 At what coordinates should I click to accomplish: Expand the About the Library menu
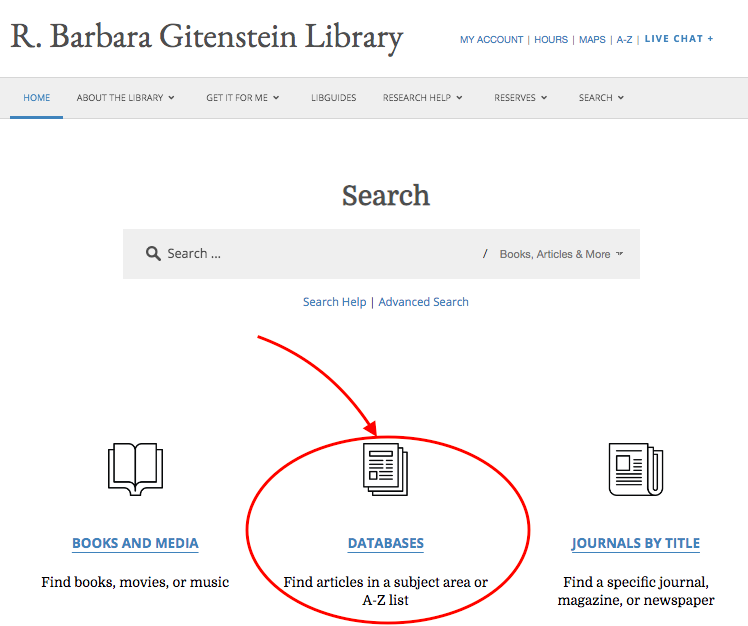pyautogui.click(x=125, y=98)
